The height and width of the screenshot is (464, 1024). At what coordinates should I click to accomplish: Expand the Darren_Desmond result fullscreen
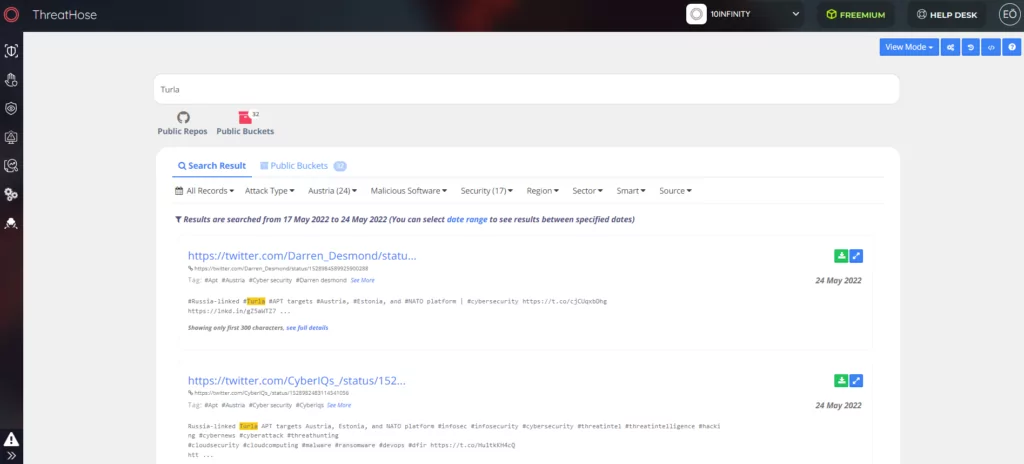click(856, 256)
